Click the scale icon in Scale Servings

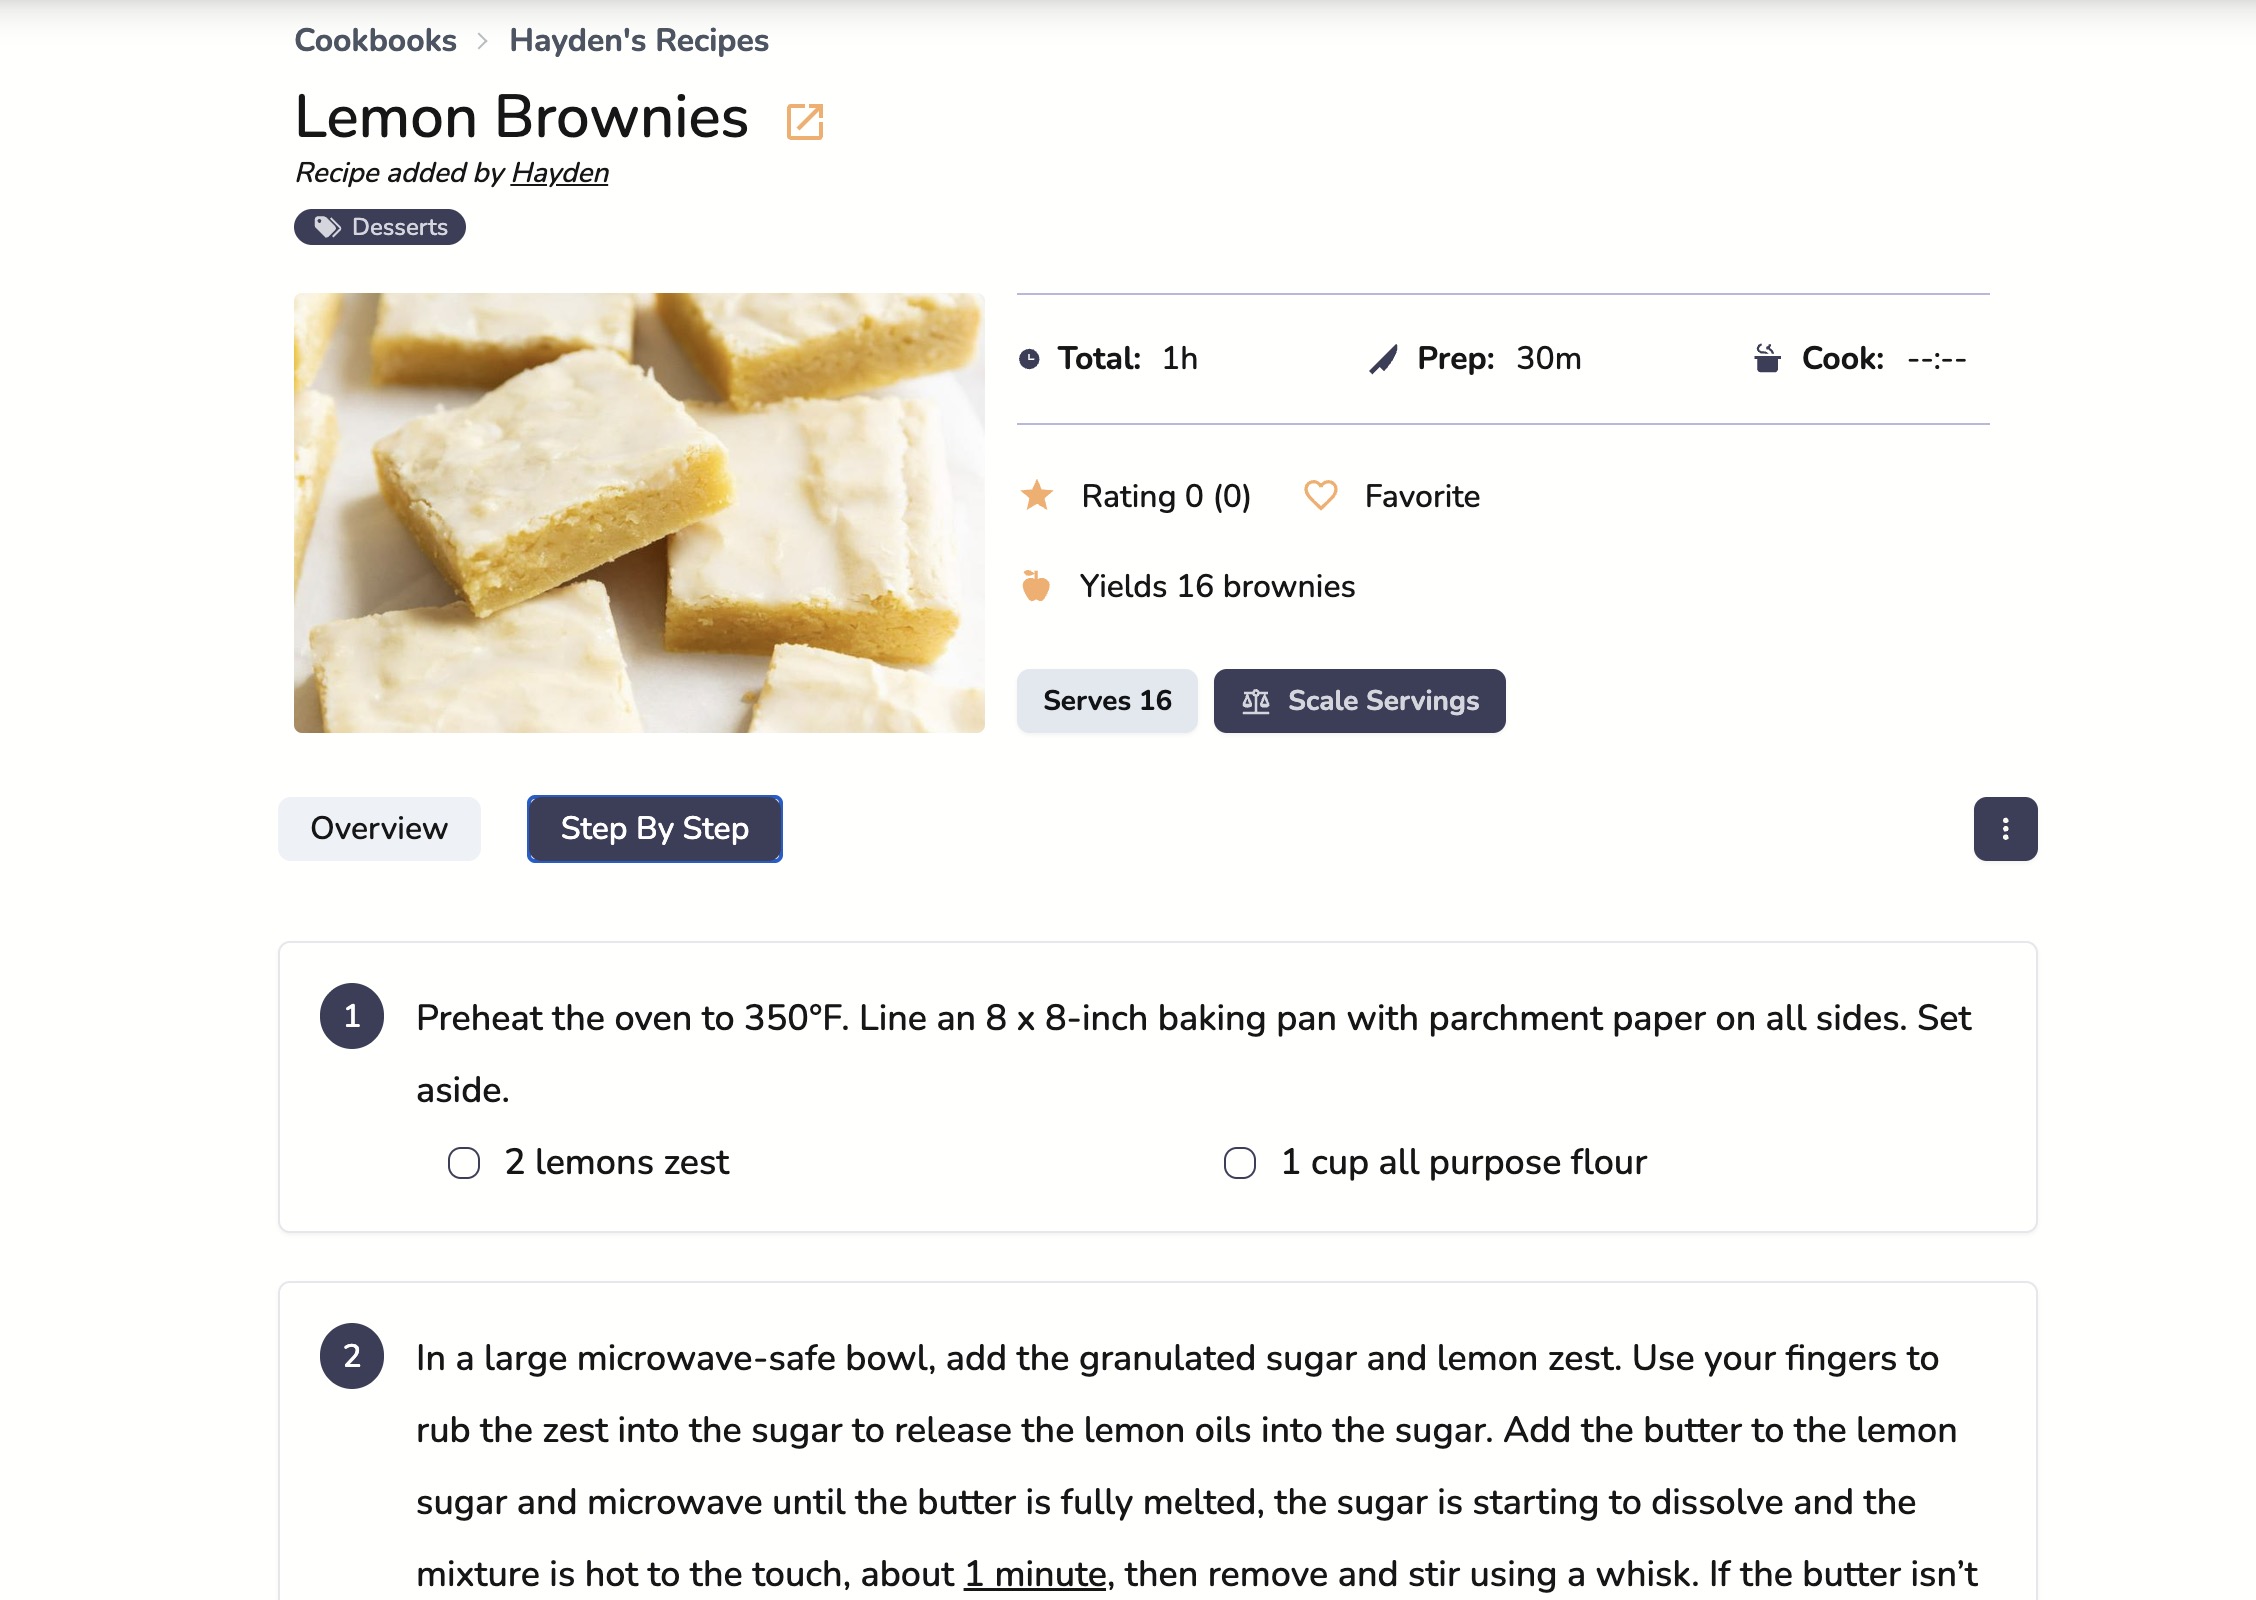click(1256, 701)
